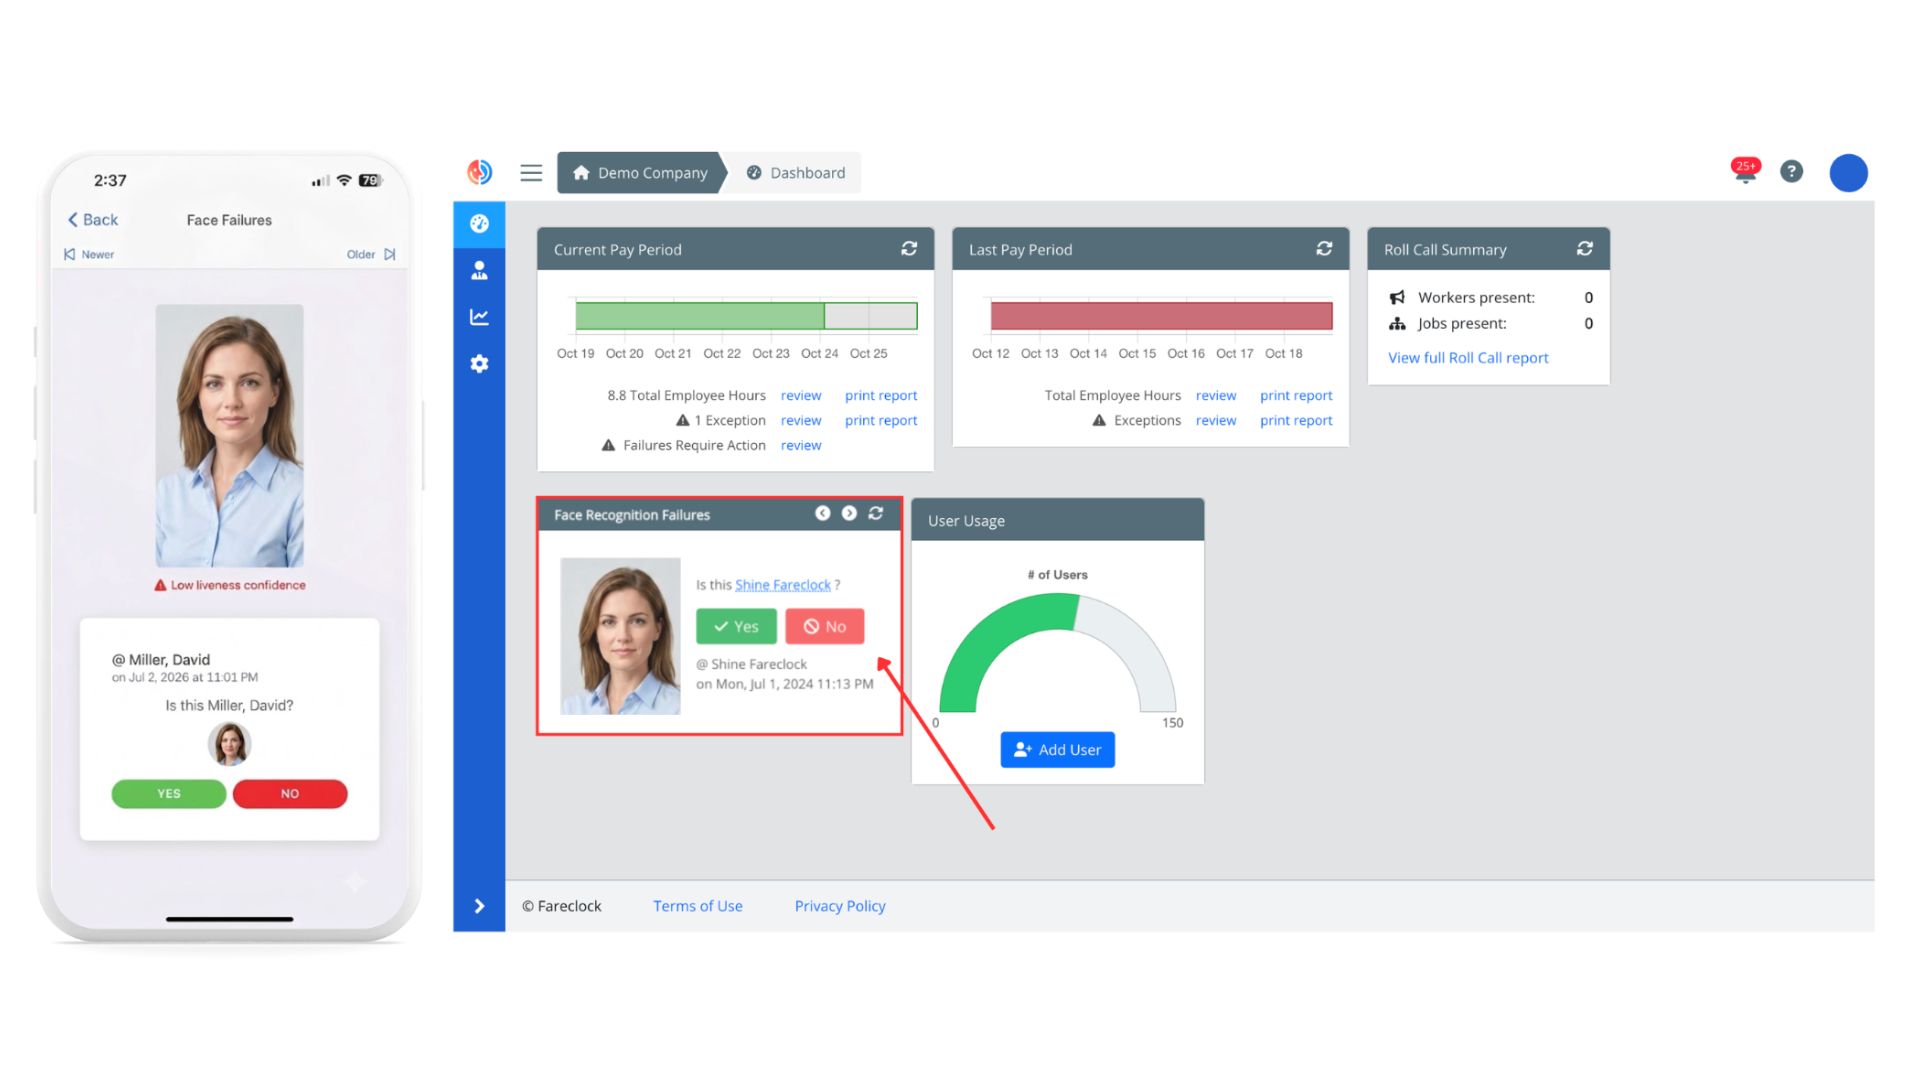
Task: Click 'Jobs present:' row label
Action: (x=1462, y=324)
